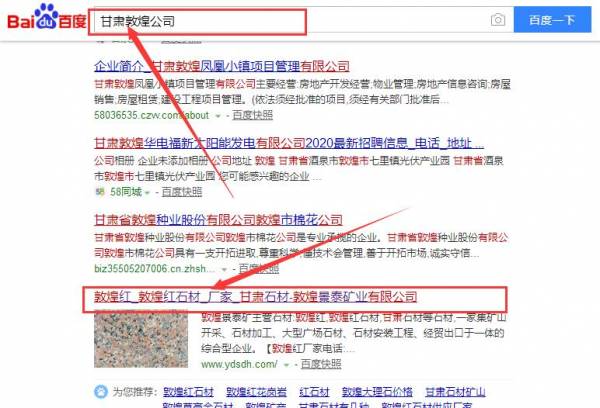The height and width of the screenshot is (408, 600).
Task: Open 百度快照 for 58同城 result
Action: coord(182,191)
